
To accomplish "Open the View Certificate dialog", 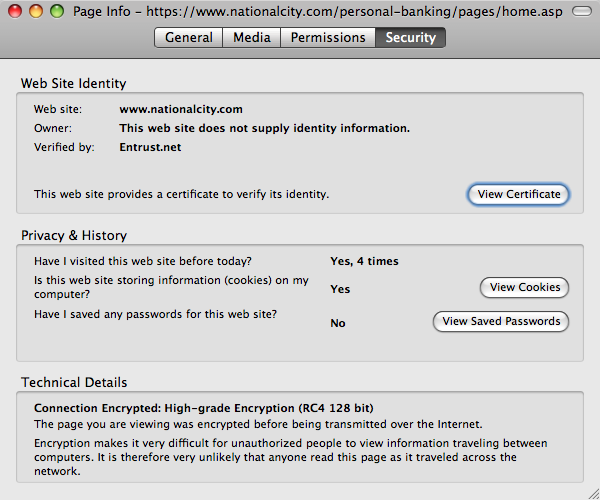I will pyautogui.click(x=518, y=194).
